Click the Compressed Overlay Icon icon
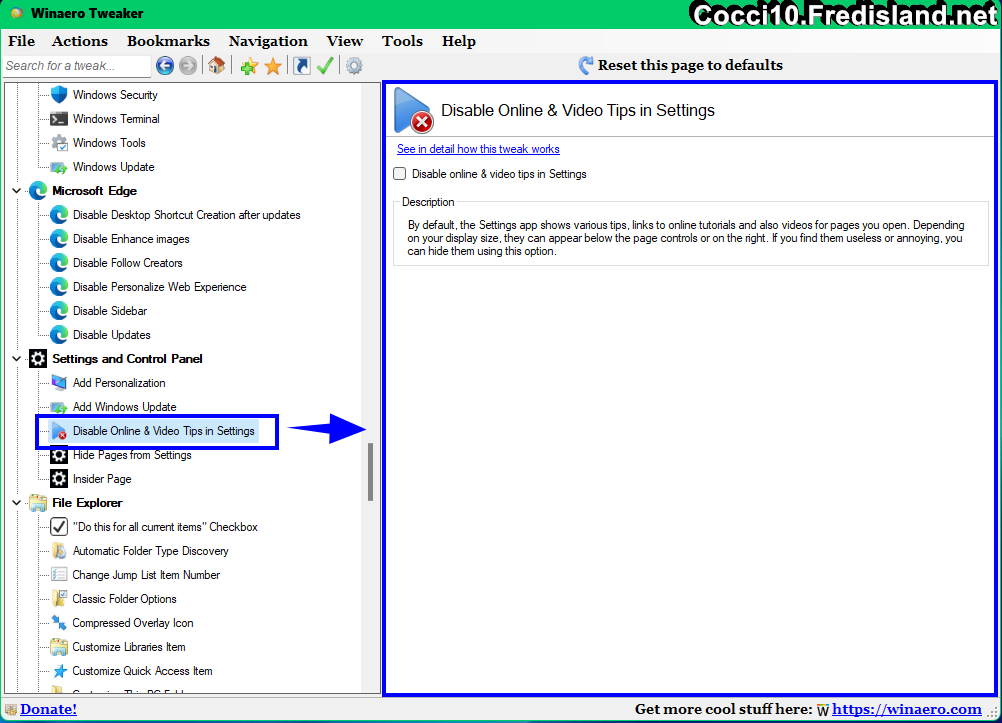The image size is (1002, 723). 59,623
